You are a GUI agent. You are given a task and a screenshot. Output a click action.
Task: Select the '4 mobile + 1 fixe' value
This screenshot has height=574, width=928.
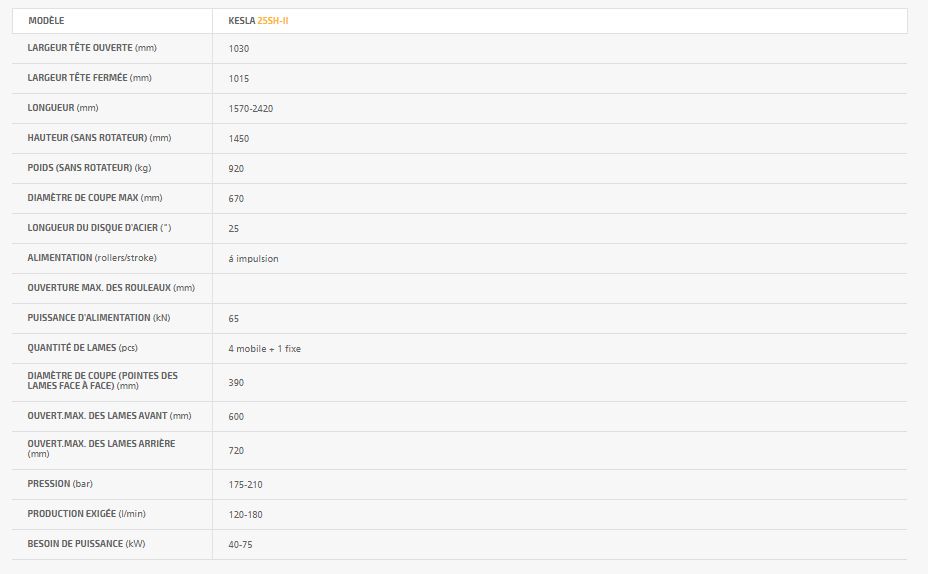click(x=264, y=348)
